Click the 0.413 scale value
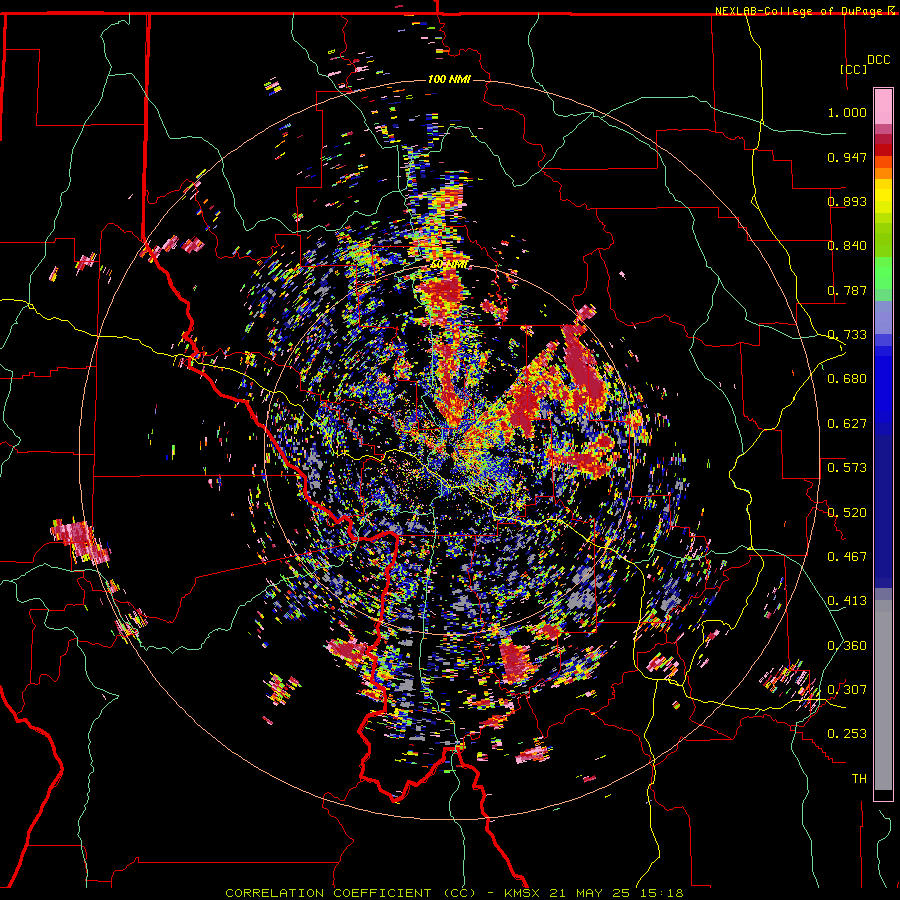 tap(847, 601)
